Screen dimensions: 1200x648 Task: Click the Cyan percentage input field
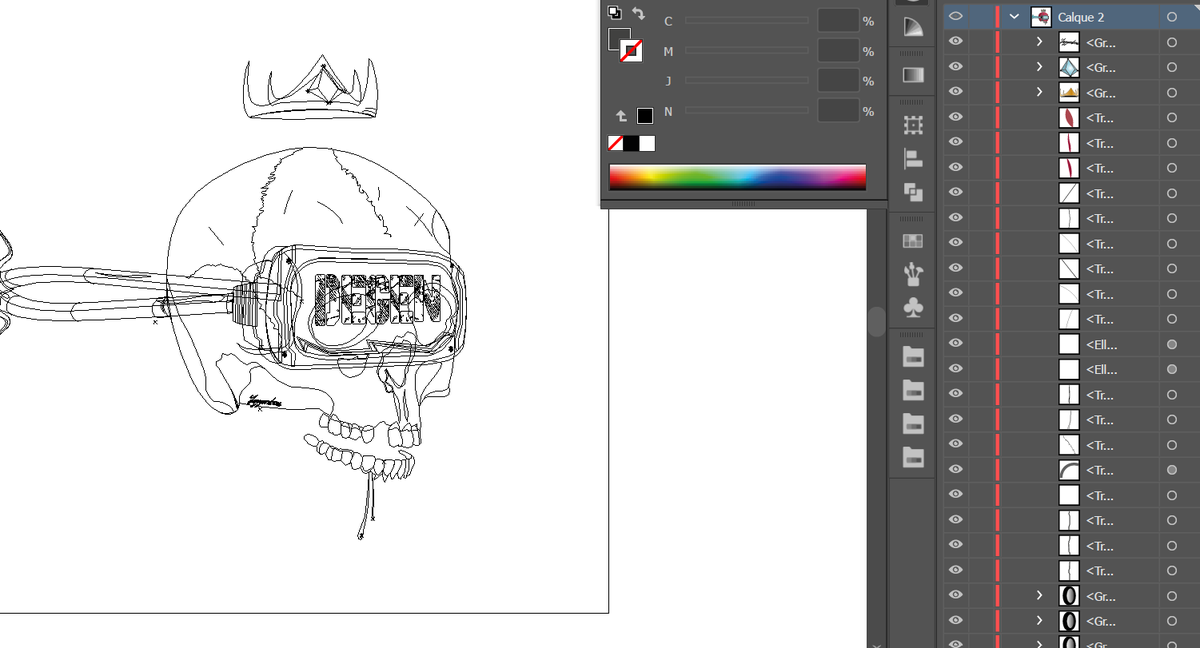point(838,20)
